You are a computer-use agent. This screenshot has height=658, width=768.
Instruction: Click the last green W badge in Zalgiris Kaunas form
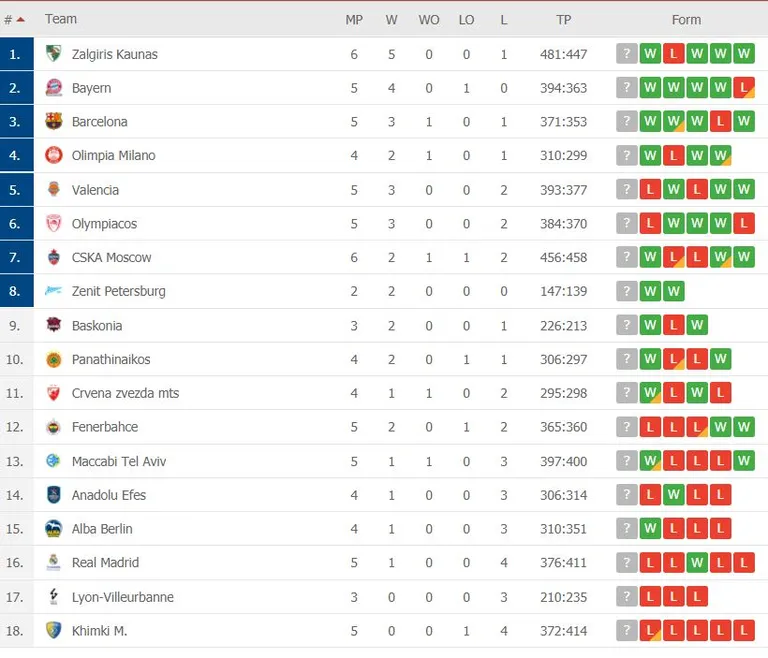tap(744, 53)
